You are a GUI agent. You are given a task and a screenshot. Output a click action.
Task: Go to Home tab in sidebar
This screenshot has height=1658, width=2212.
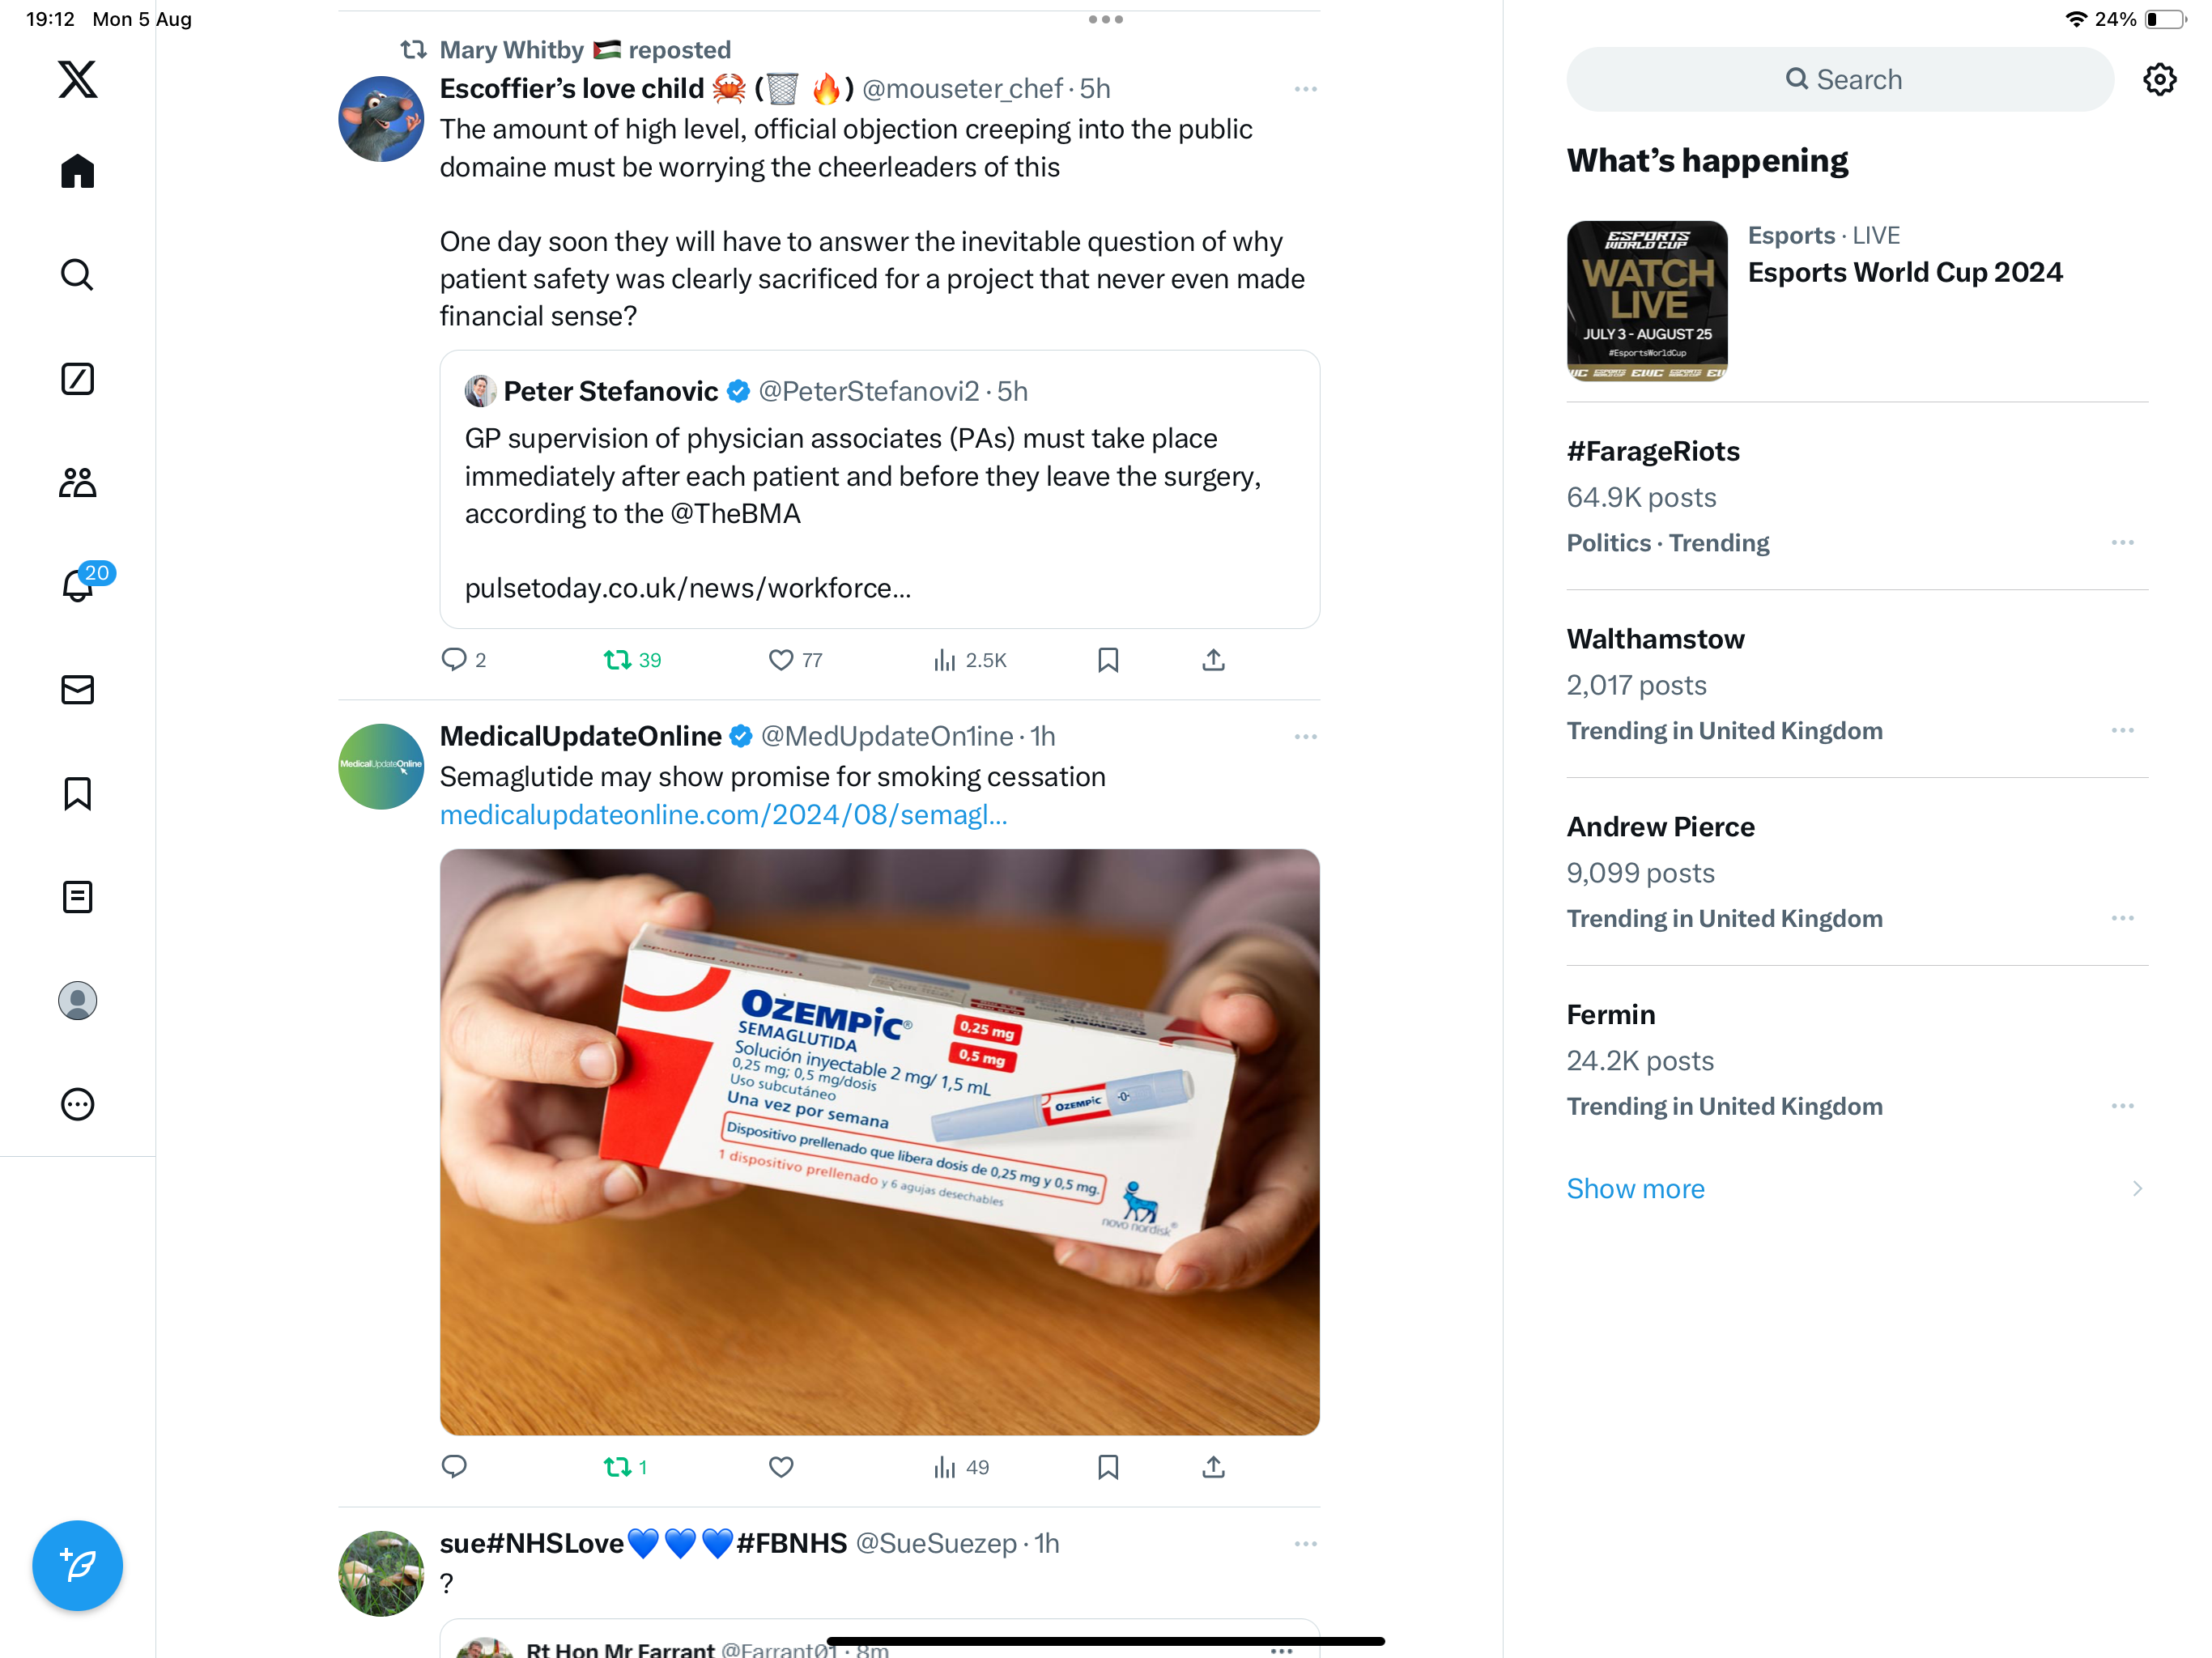pyautogui.click(x=77, y=171)
